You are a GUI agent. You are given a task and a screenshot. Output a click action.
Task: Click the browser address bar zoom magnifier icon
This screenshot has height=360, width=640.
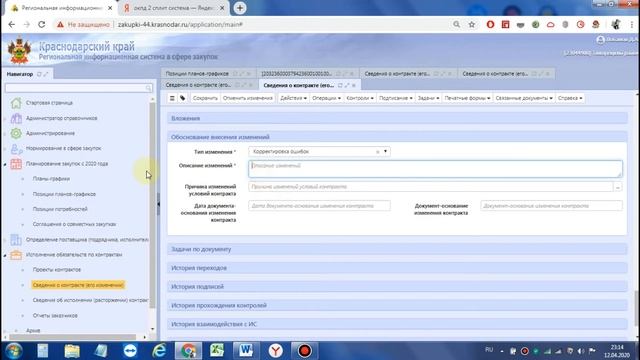456,24
